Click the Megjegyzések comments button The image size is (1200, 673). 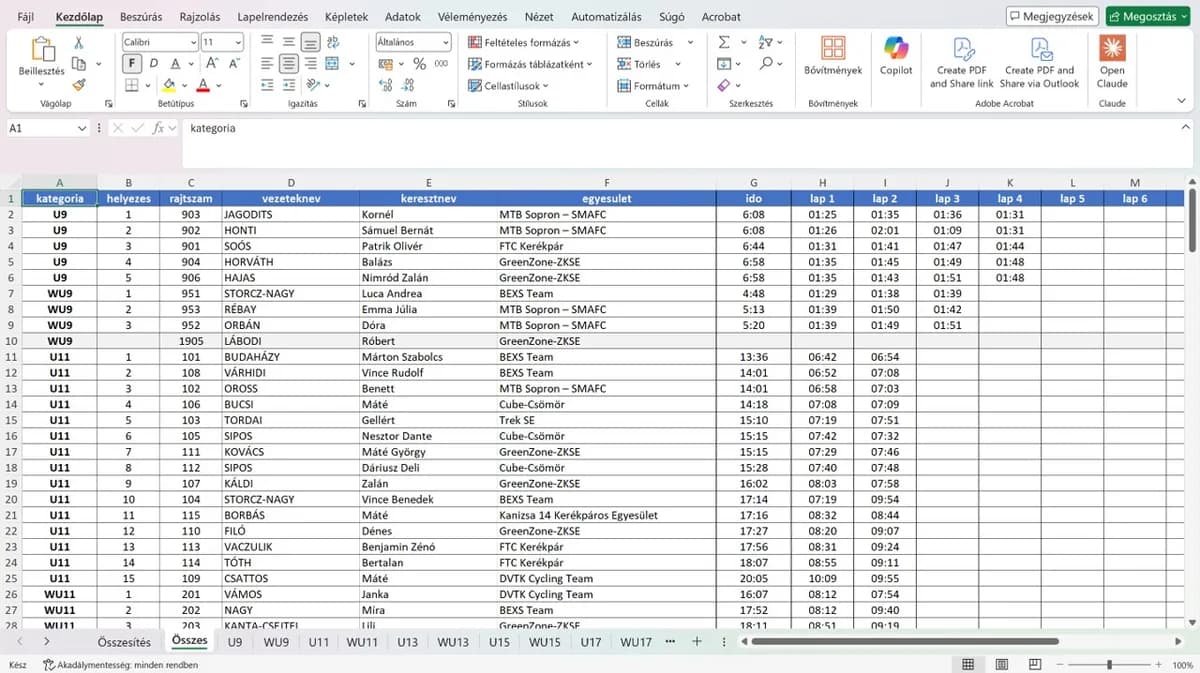pyautogui.click(x=1051, y=17)
